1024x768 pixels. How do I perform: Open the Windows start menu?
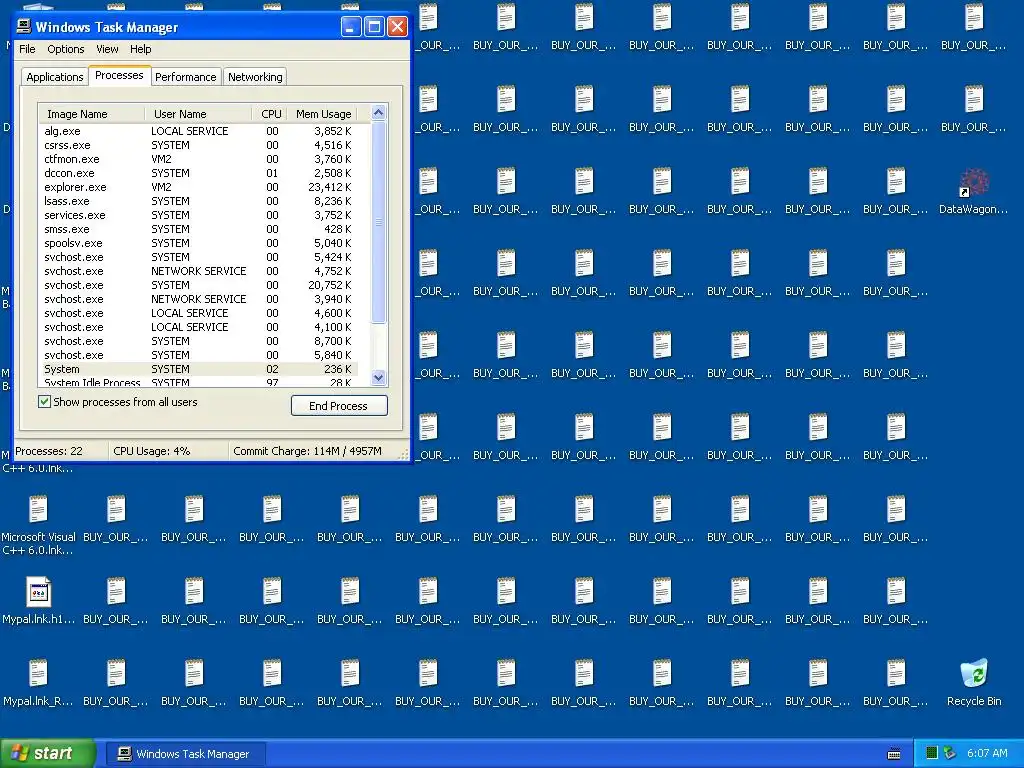click(x=47, y=754)
